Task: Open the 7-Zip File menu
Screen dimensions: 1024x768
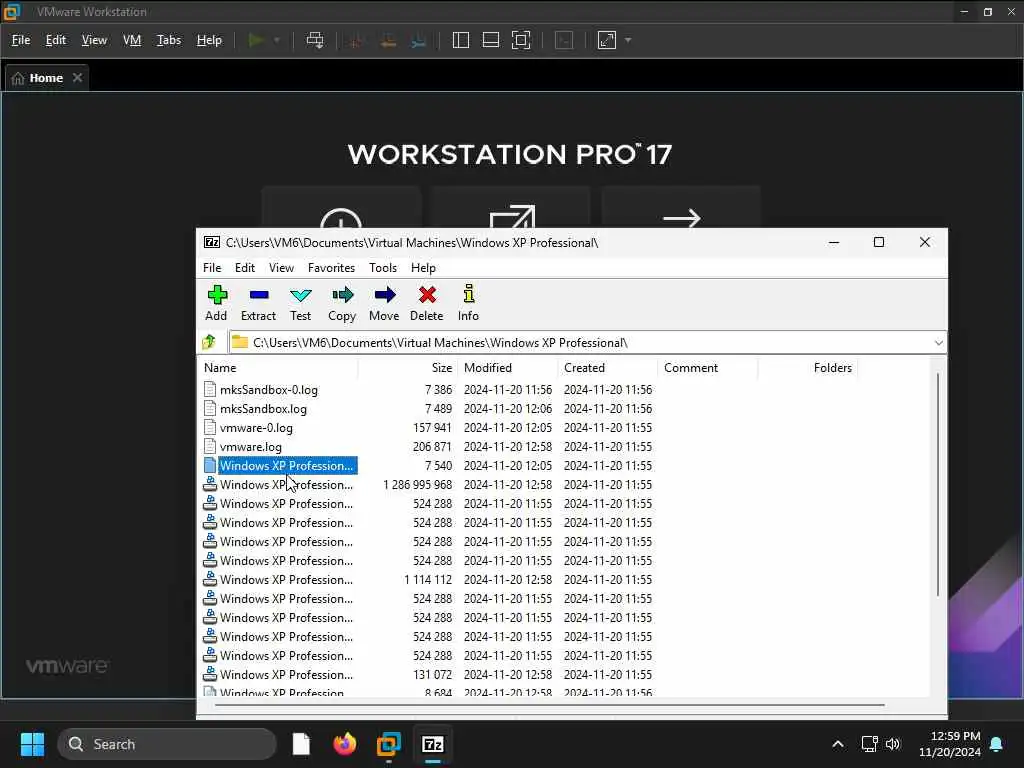Action: pos(212,268)
